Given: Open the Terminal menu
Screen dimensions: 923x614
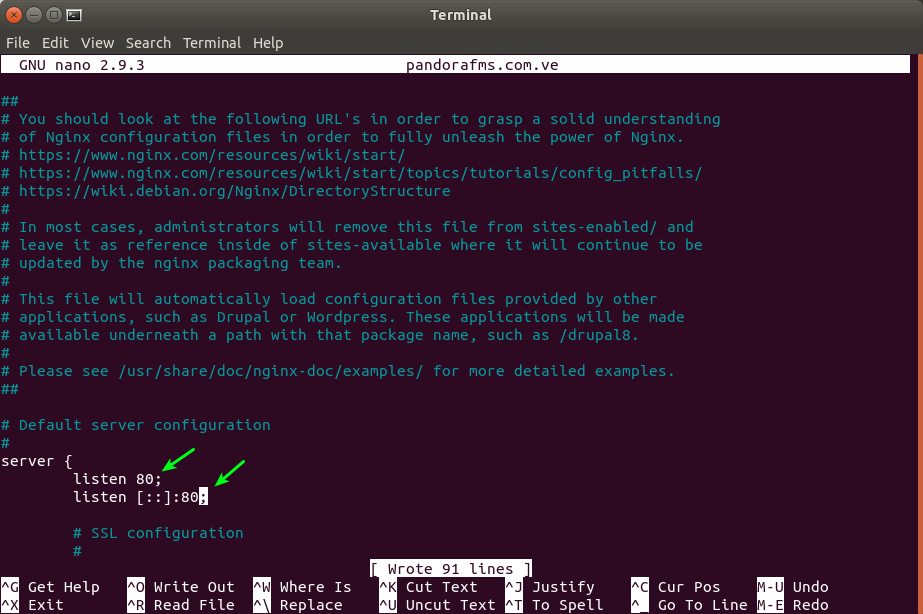Looking at the screenshot, I should (211, 43).
